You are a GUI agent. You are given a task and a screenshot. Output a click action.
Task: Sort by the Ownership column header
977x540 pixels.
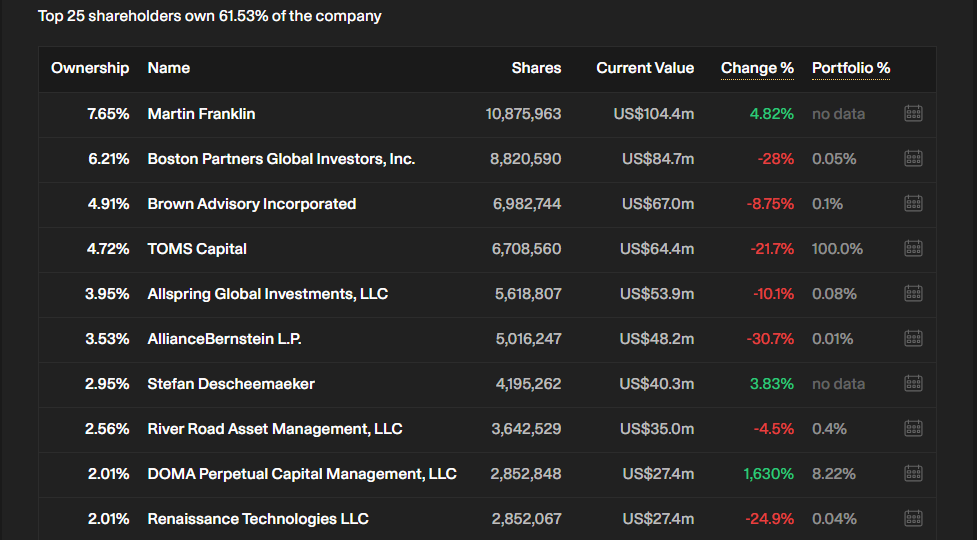pyautogui.click(x=90, y=68)
